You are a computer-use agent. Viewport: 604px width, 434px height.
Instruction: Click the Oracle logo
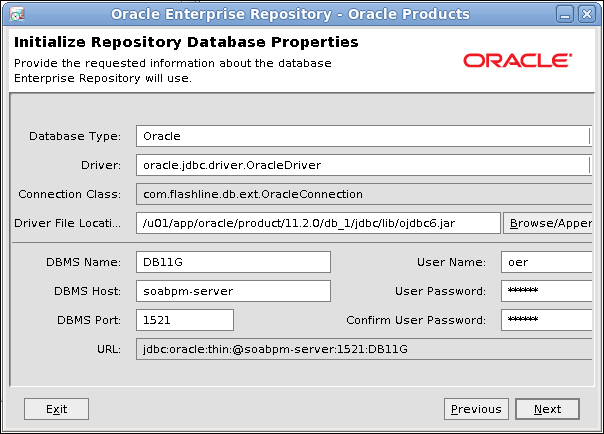tap(517, 60)
